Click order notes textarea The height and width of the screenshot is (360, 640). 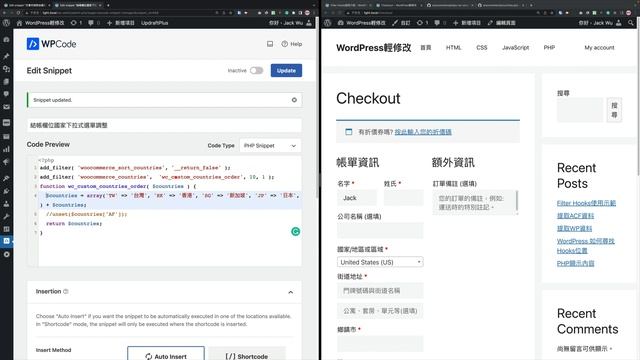(475, 202)
